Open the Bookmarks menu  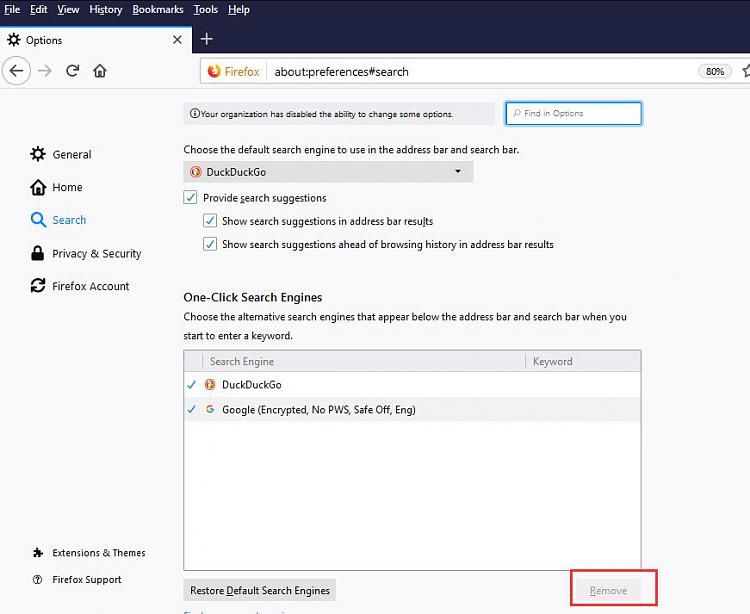click(158, 10)
